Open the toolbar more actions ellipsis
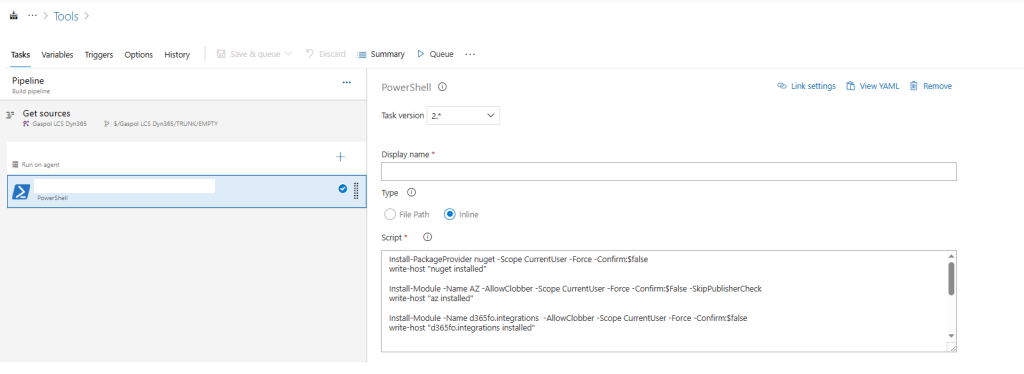Image resolution: width=1024 pixels, height=374 pixels. (x=470, y=54)
